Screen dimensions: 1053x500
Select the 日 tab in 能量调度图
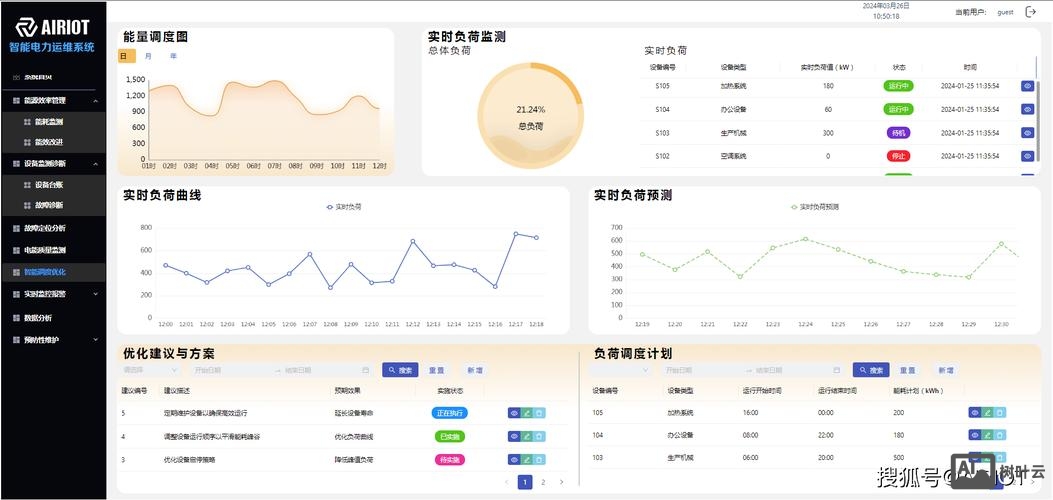[126, 56]
